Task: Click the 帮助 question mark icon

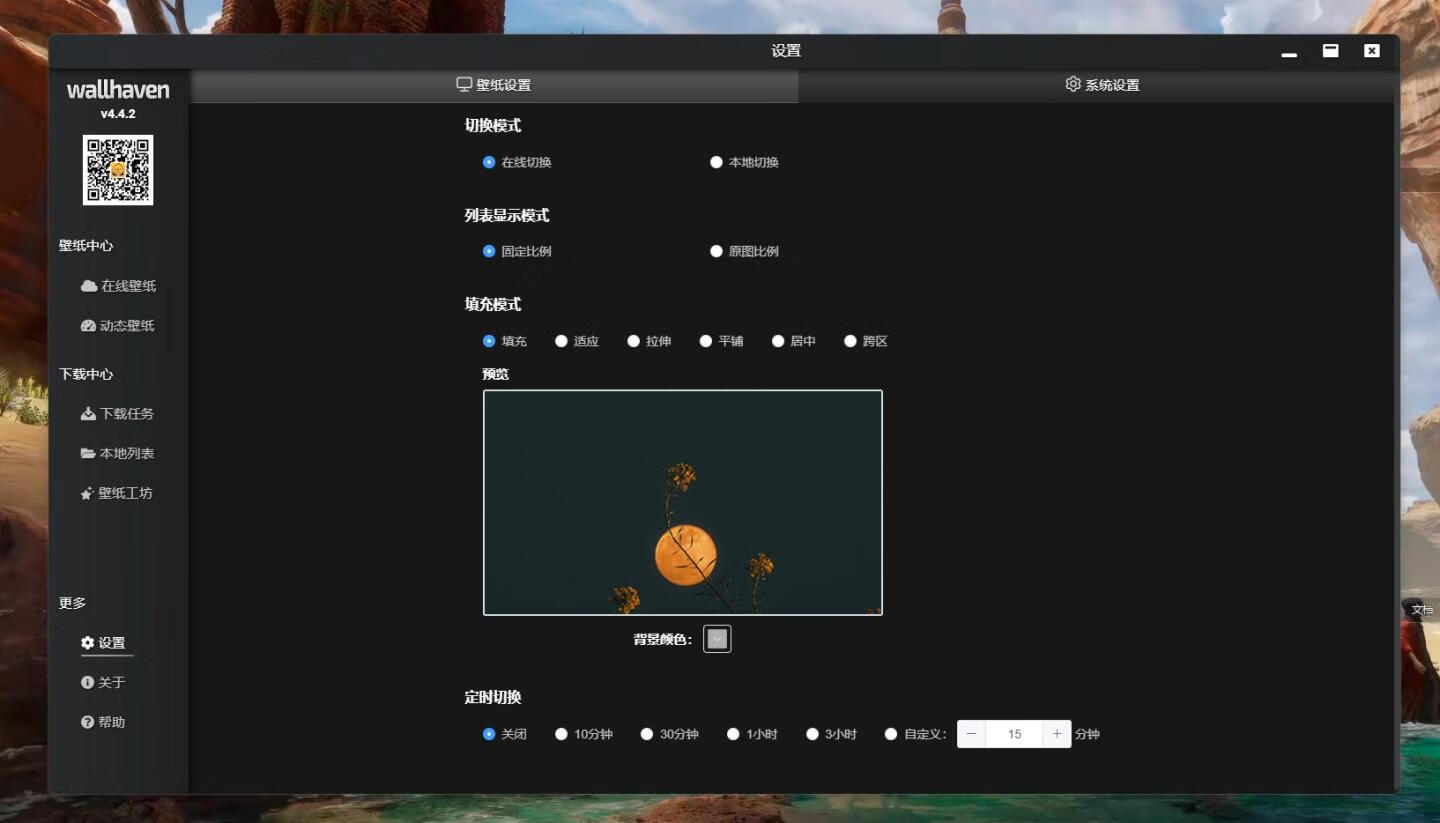Action: (x=88, y=723)
